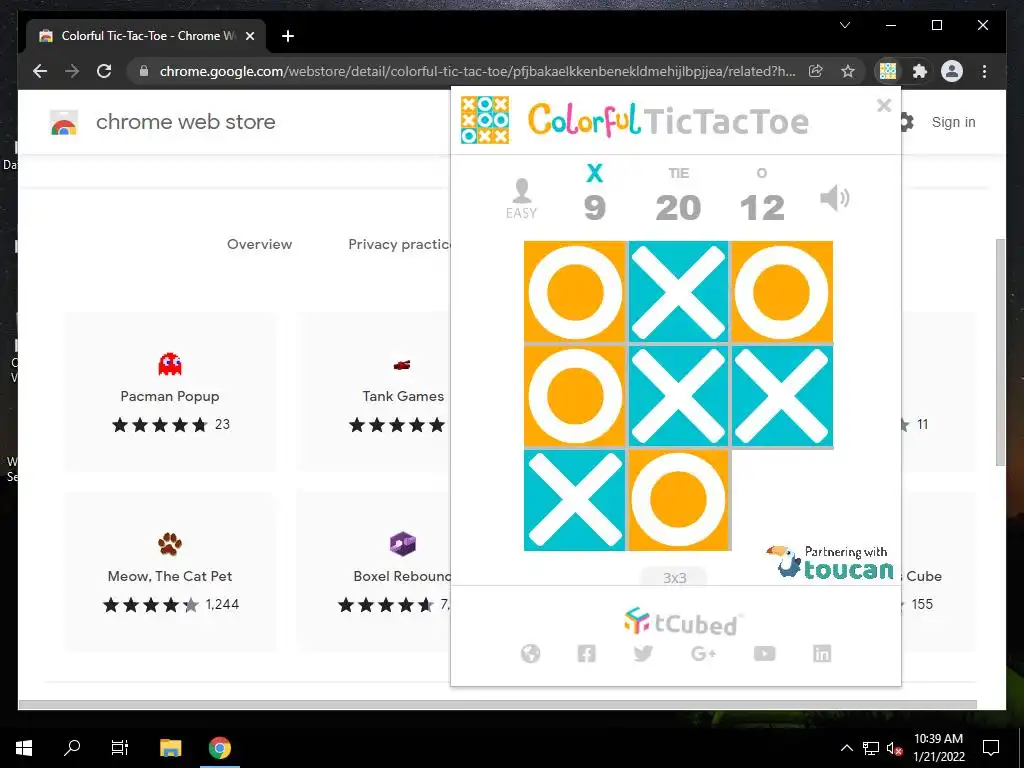The height and width of the screenshot is (768, 1024).
Task: Click the X score value 9
Action: 594,208
